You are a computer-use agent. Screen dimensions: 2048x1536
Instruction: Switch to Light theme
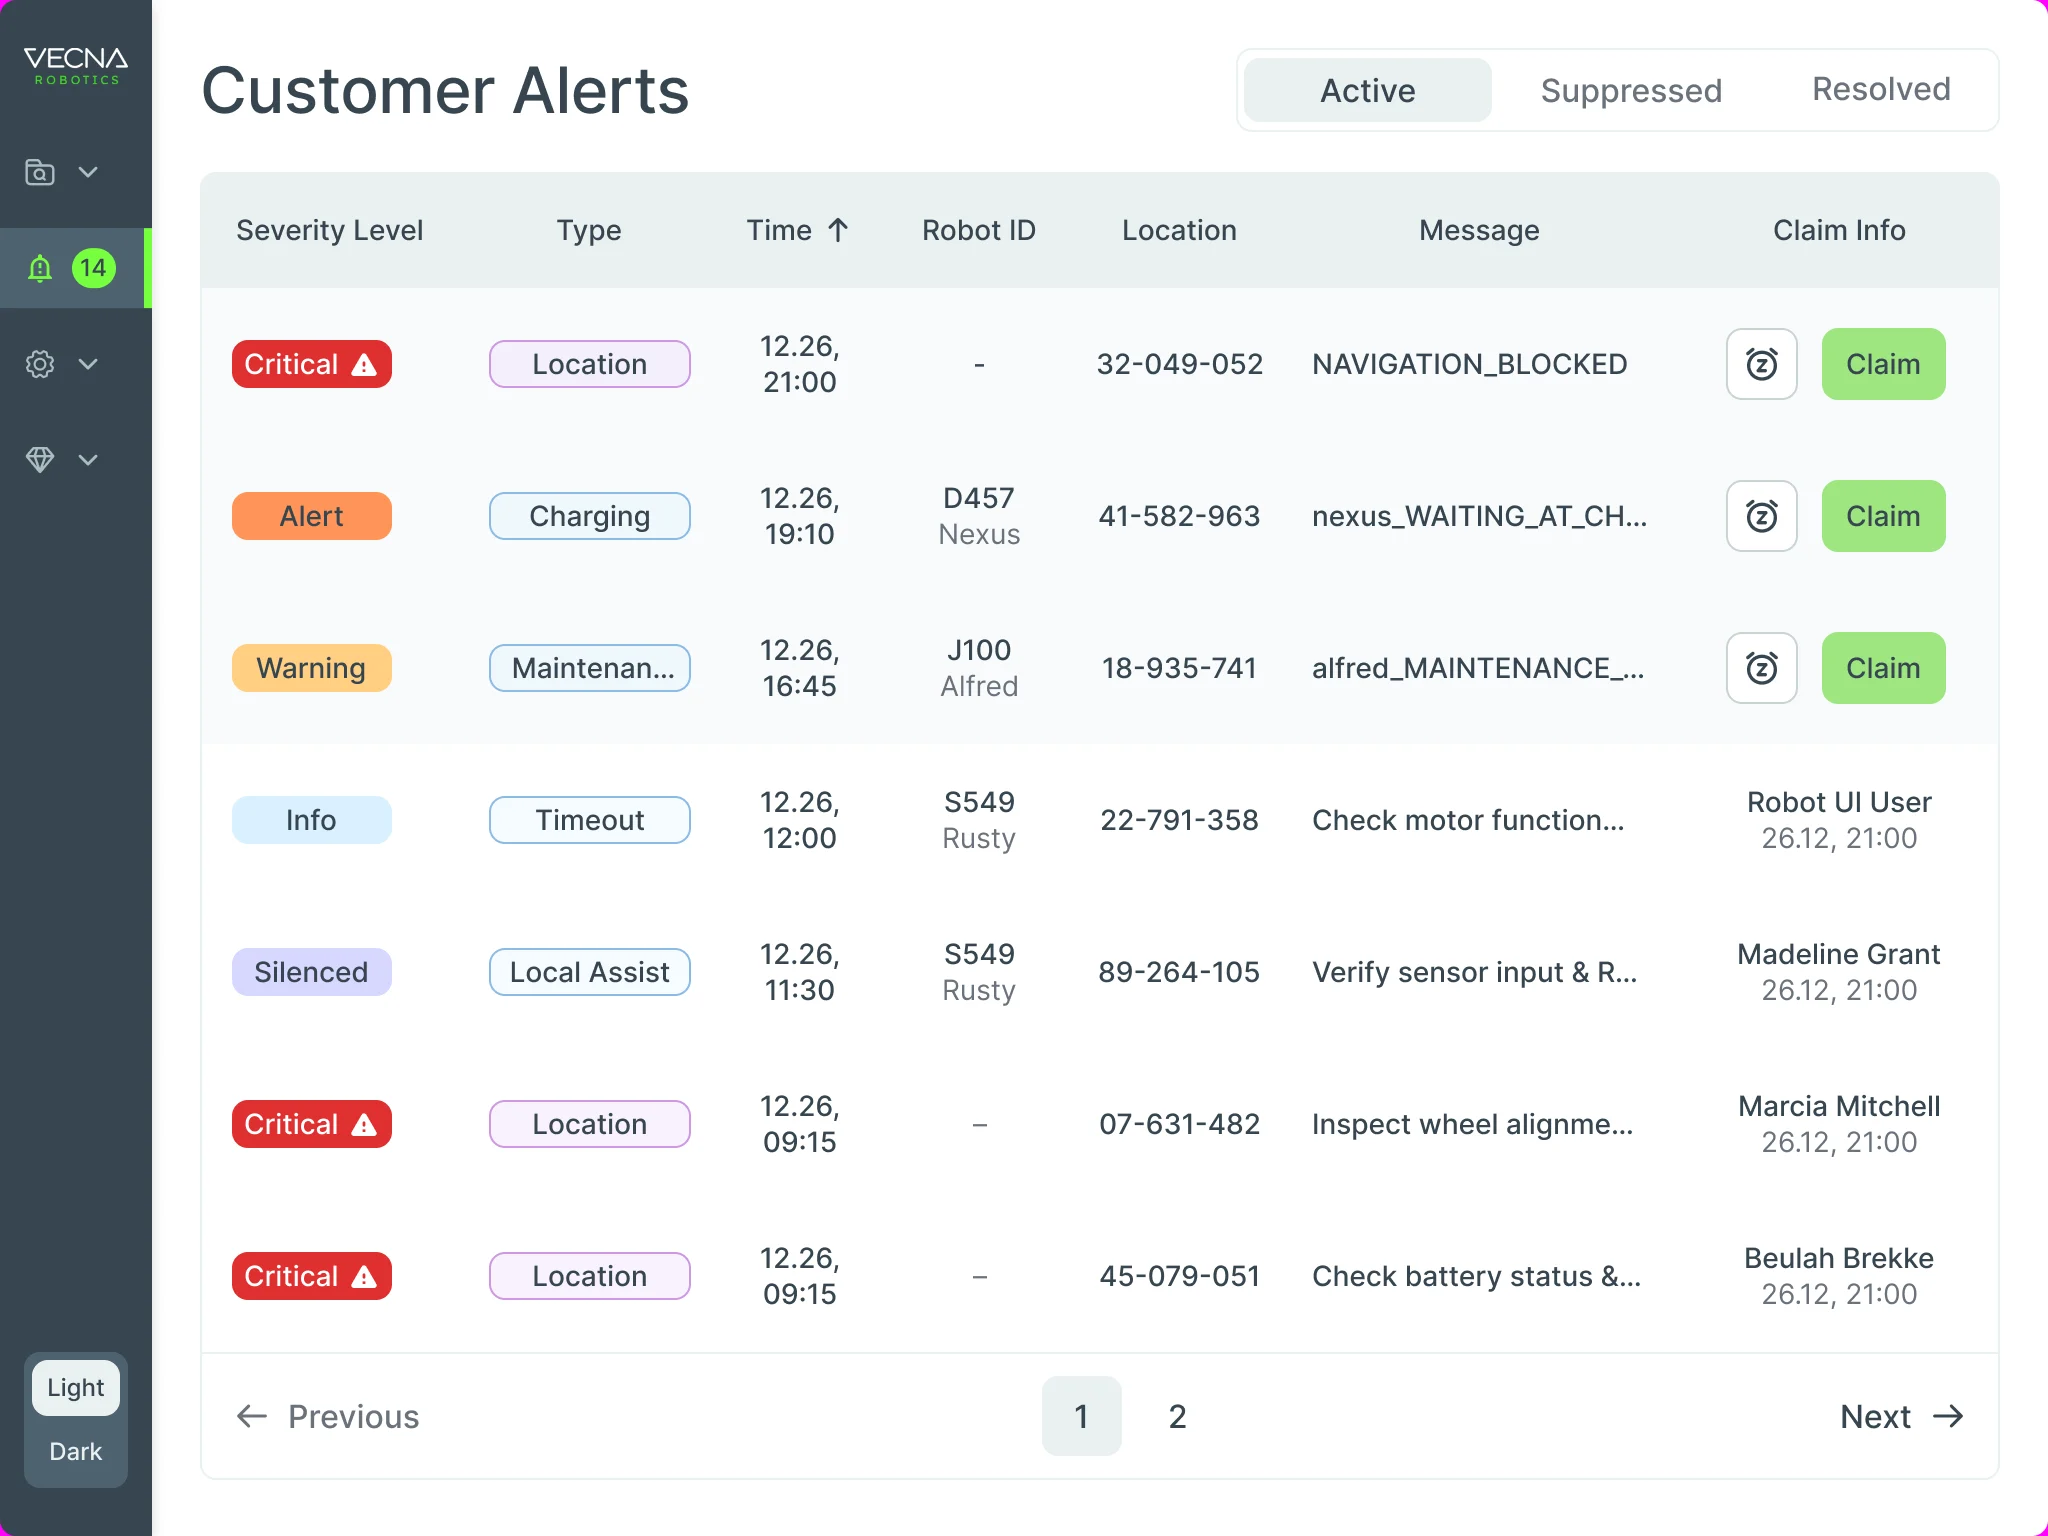76,1388
